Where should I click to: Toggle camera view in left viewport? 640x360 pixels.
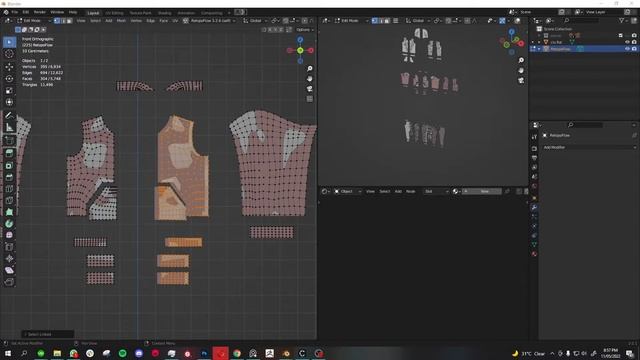[310, 89]
